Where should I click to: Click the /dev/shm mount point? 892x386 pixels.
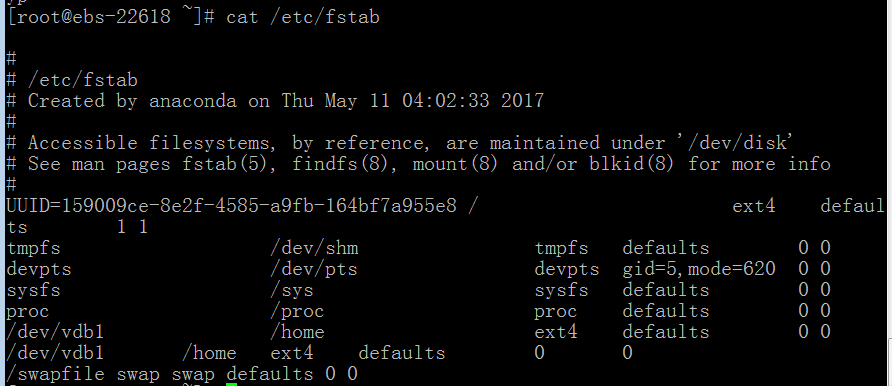pos(314,248)
